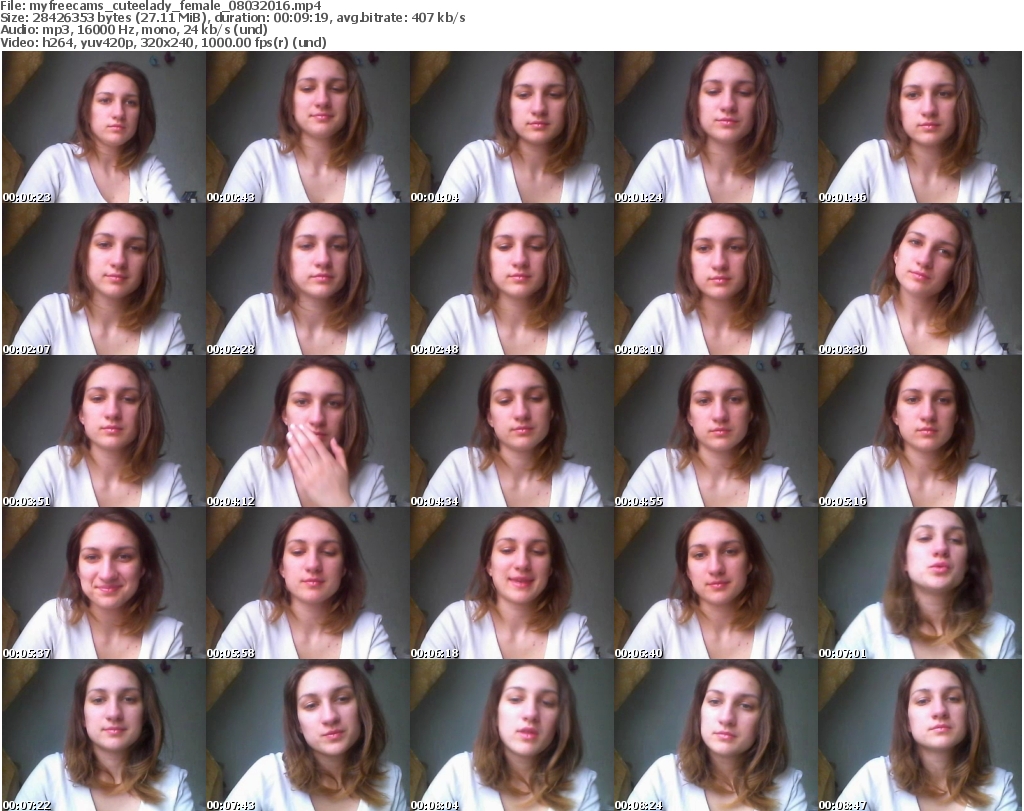Open the thumbnail at 00:06:18
The height and width of the screenshot is (811, 1024).
(511, 584)
